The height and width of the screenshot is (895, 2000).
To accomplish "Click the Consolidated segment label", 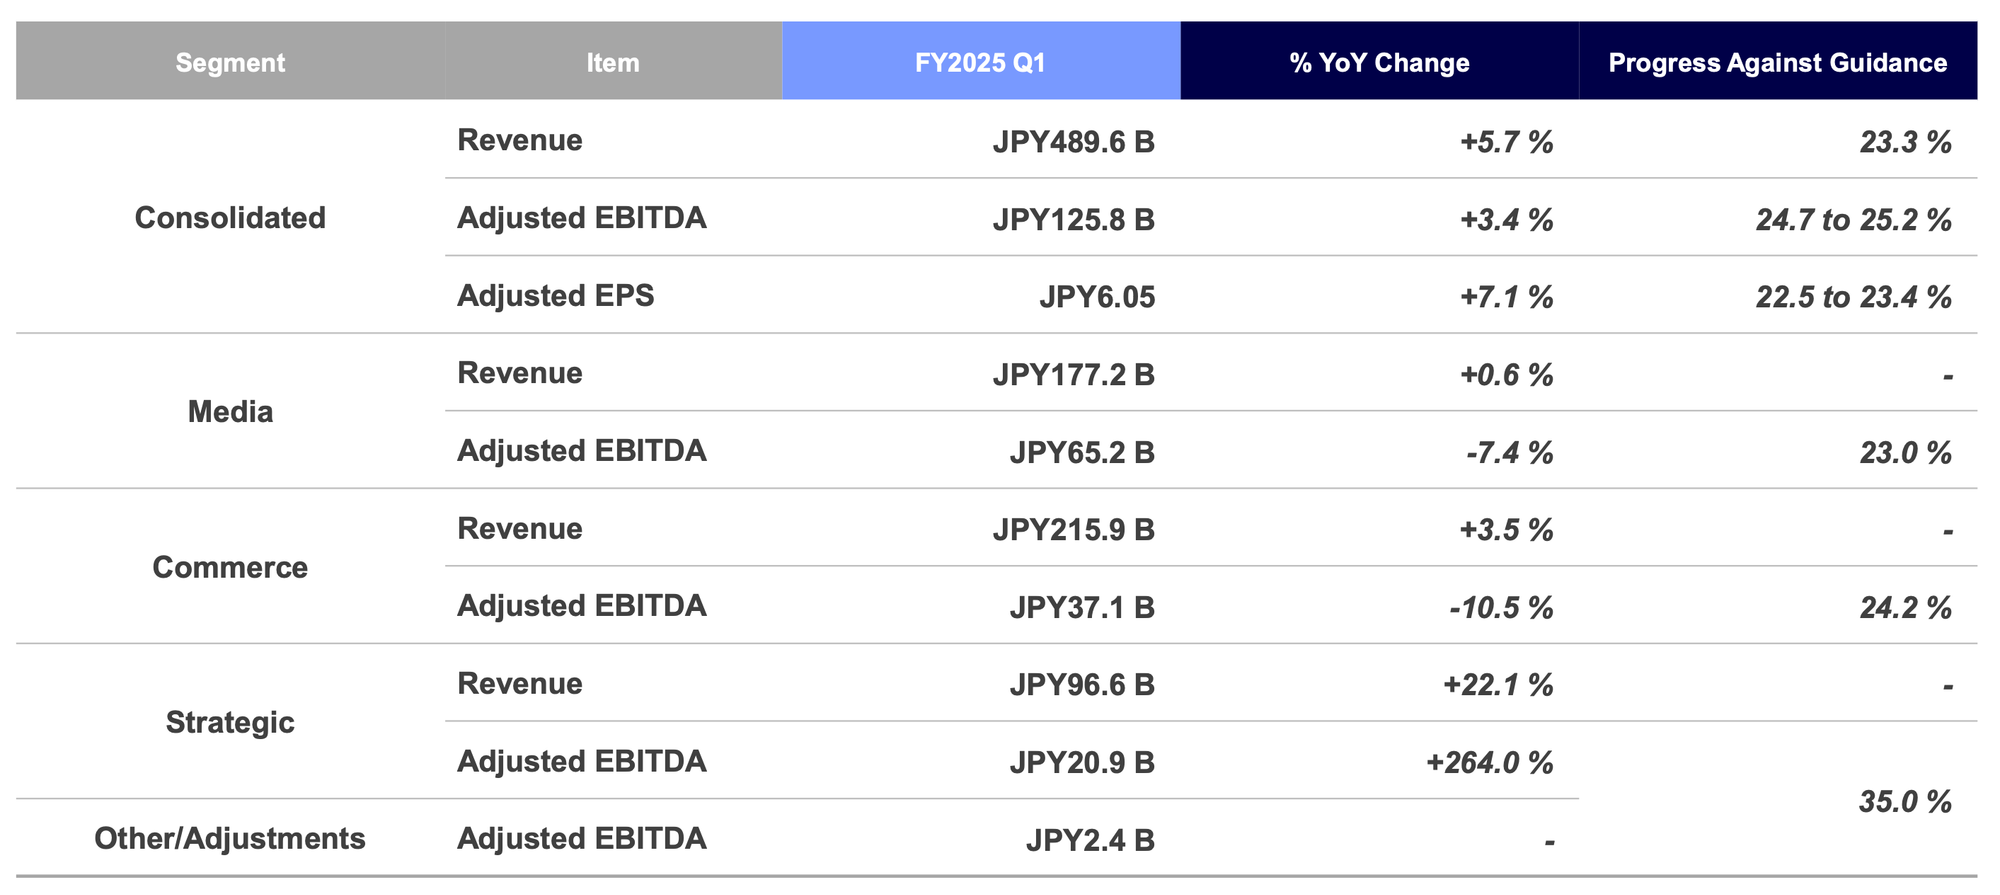I will [230, 218].
